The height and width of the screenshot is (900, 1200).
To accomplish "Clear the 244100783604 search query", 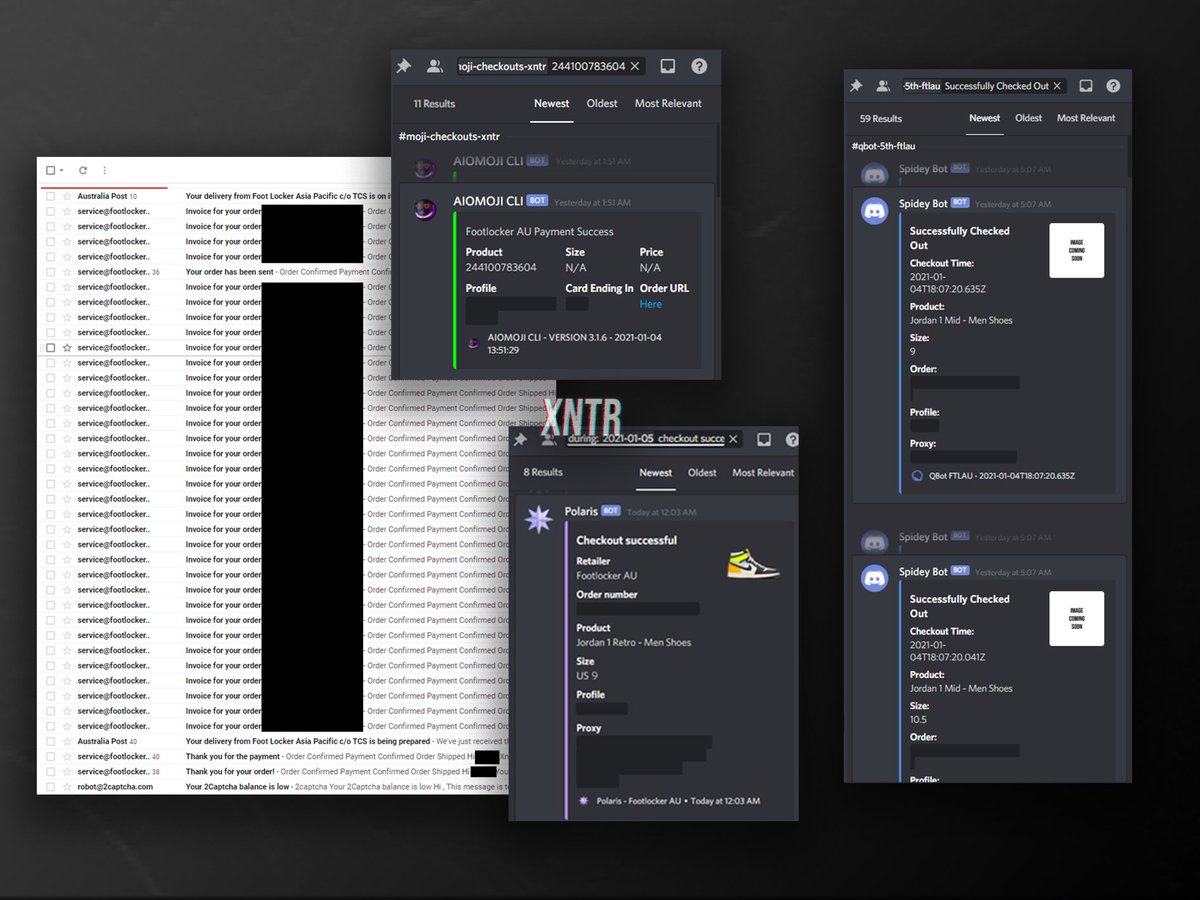I will point(635,66).
